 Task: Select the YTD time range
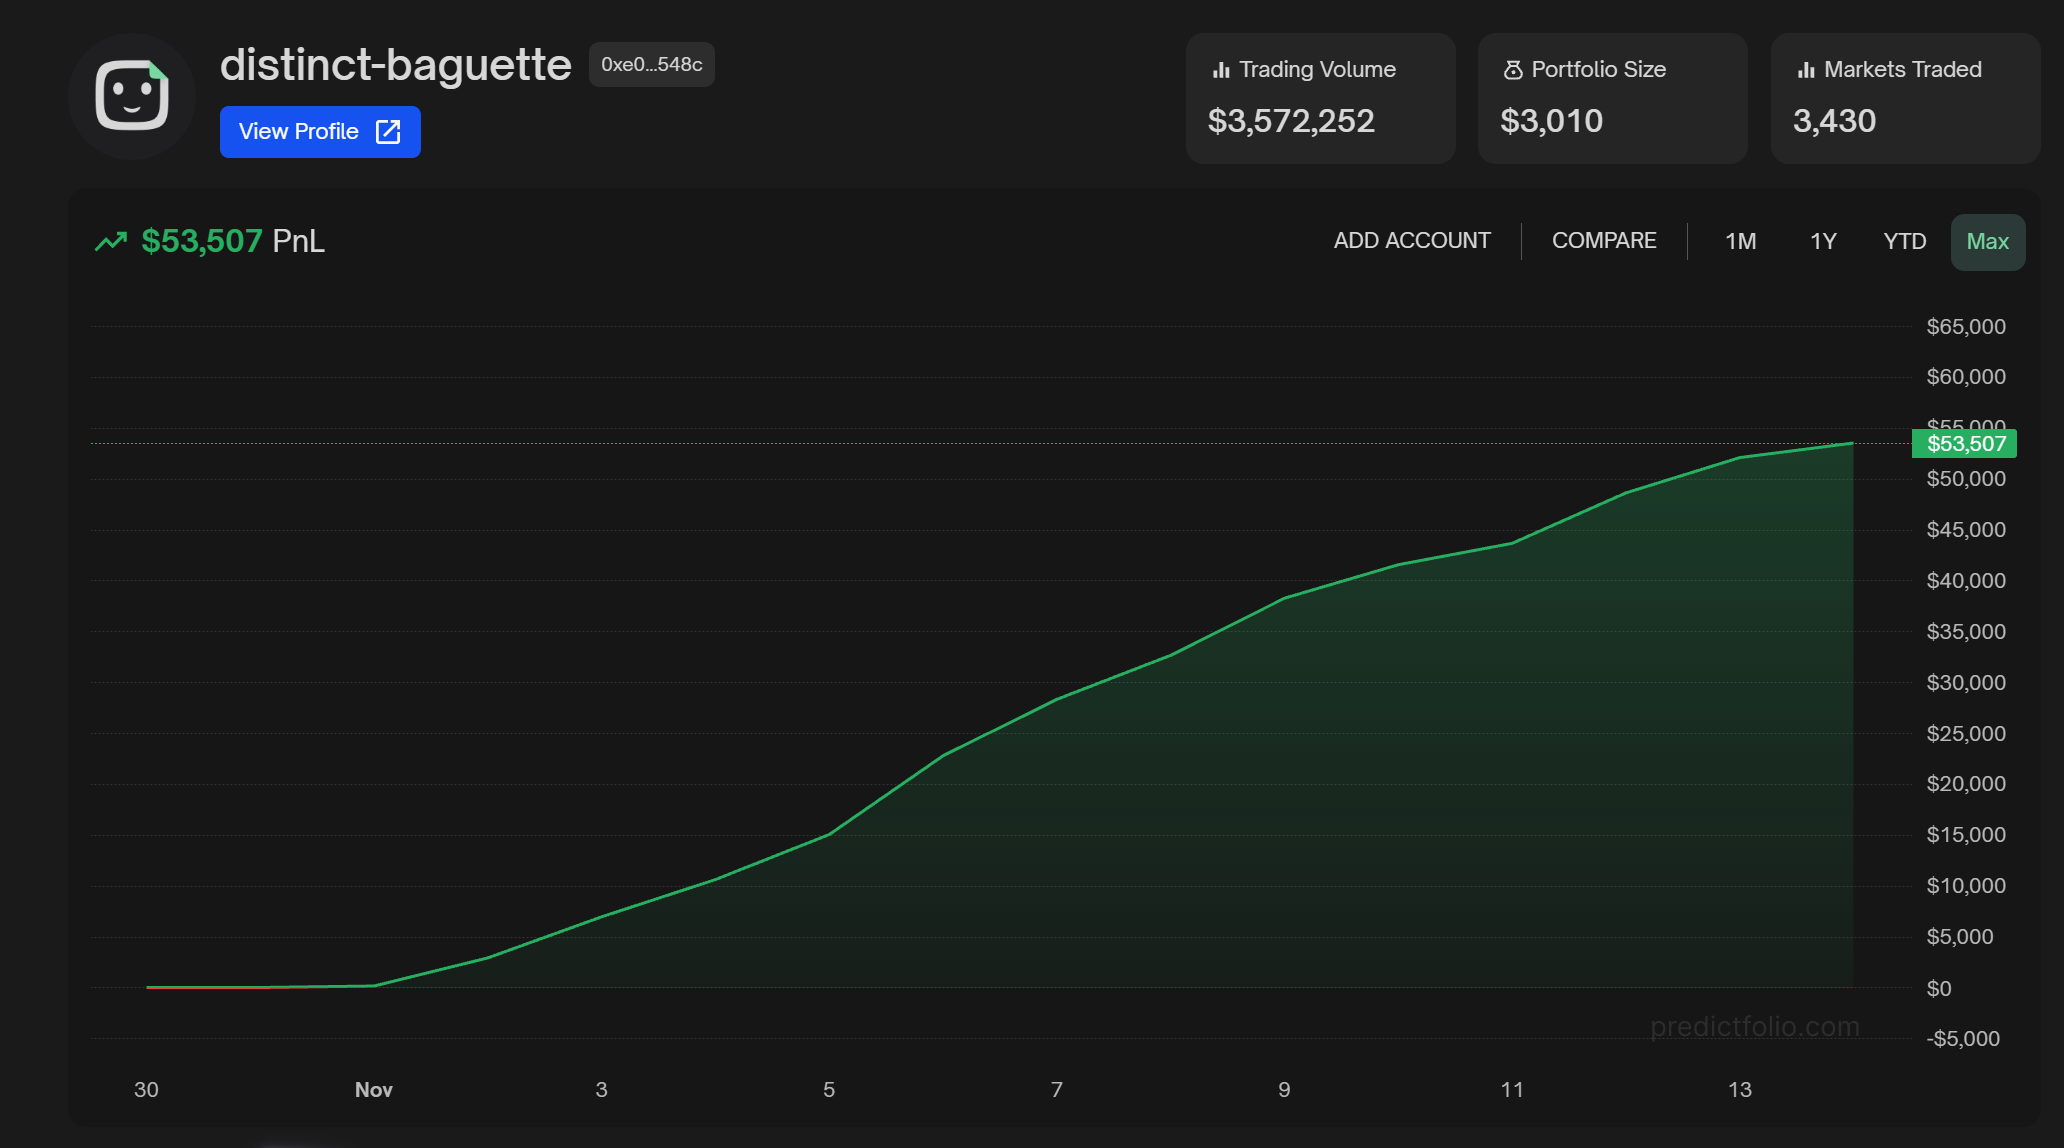(1904, 242)
